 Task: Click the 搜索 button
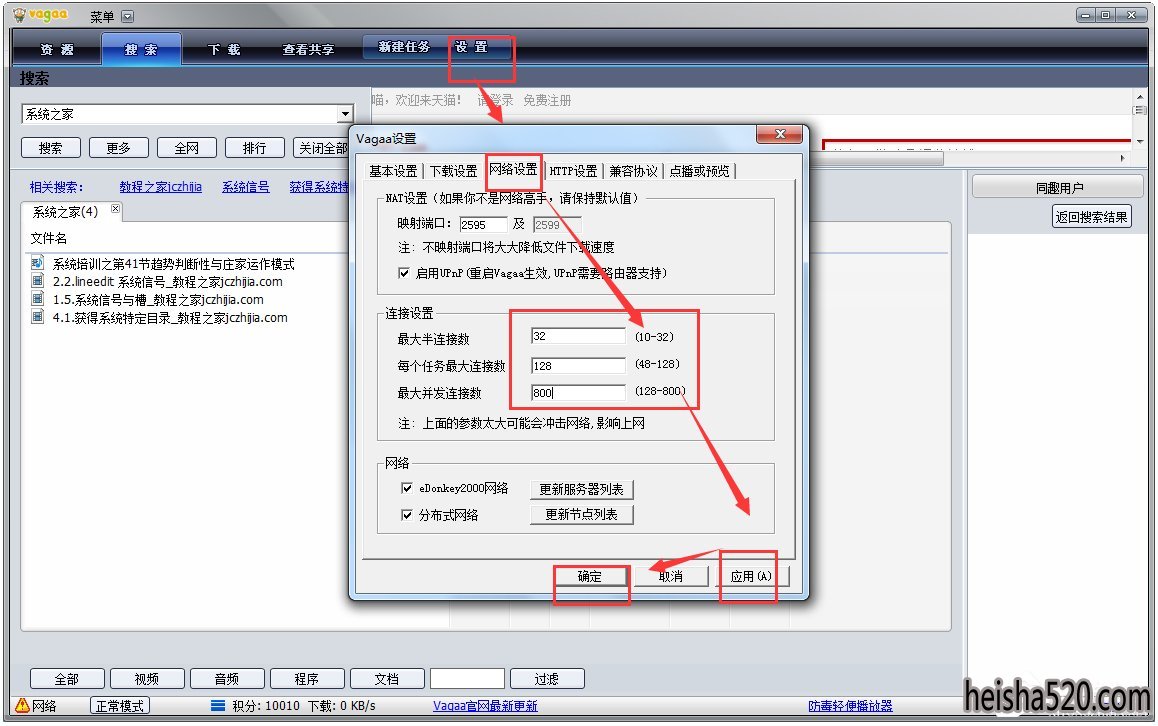(50, 148)
